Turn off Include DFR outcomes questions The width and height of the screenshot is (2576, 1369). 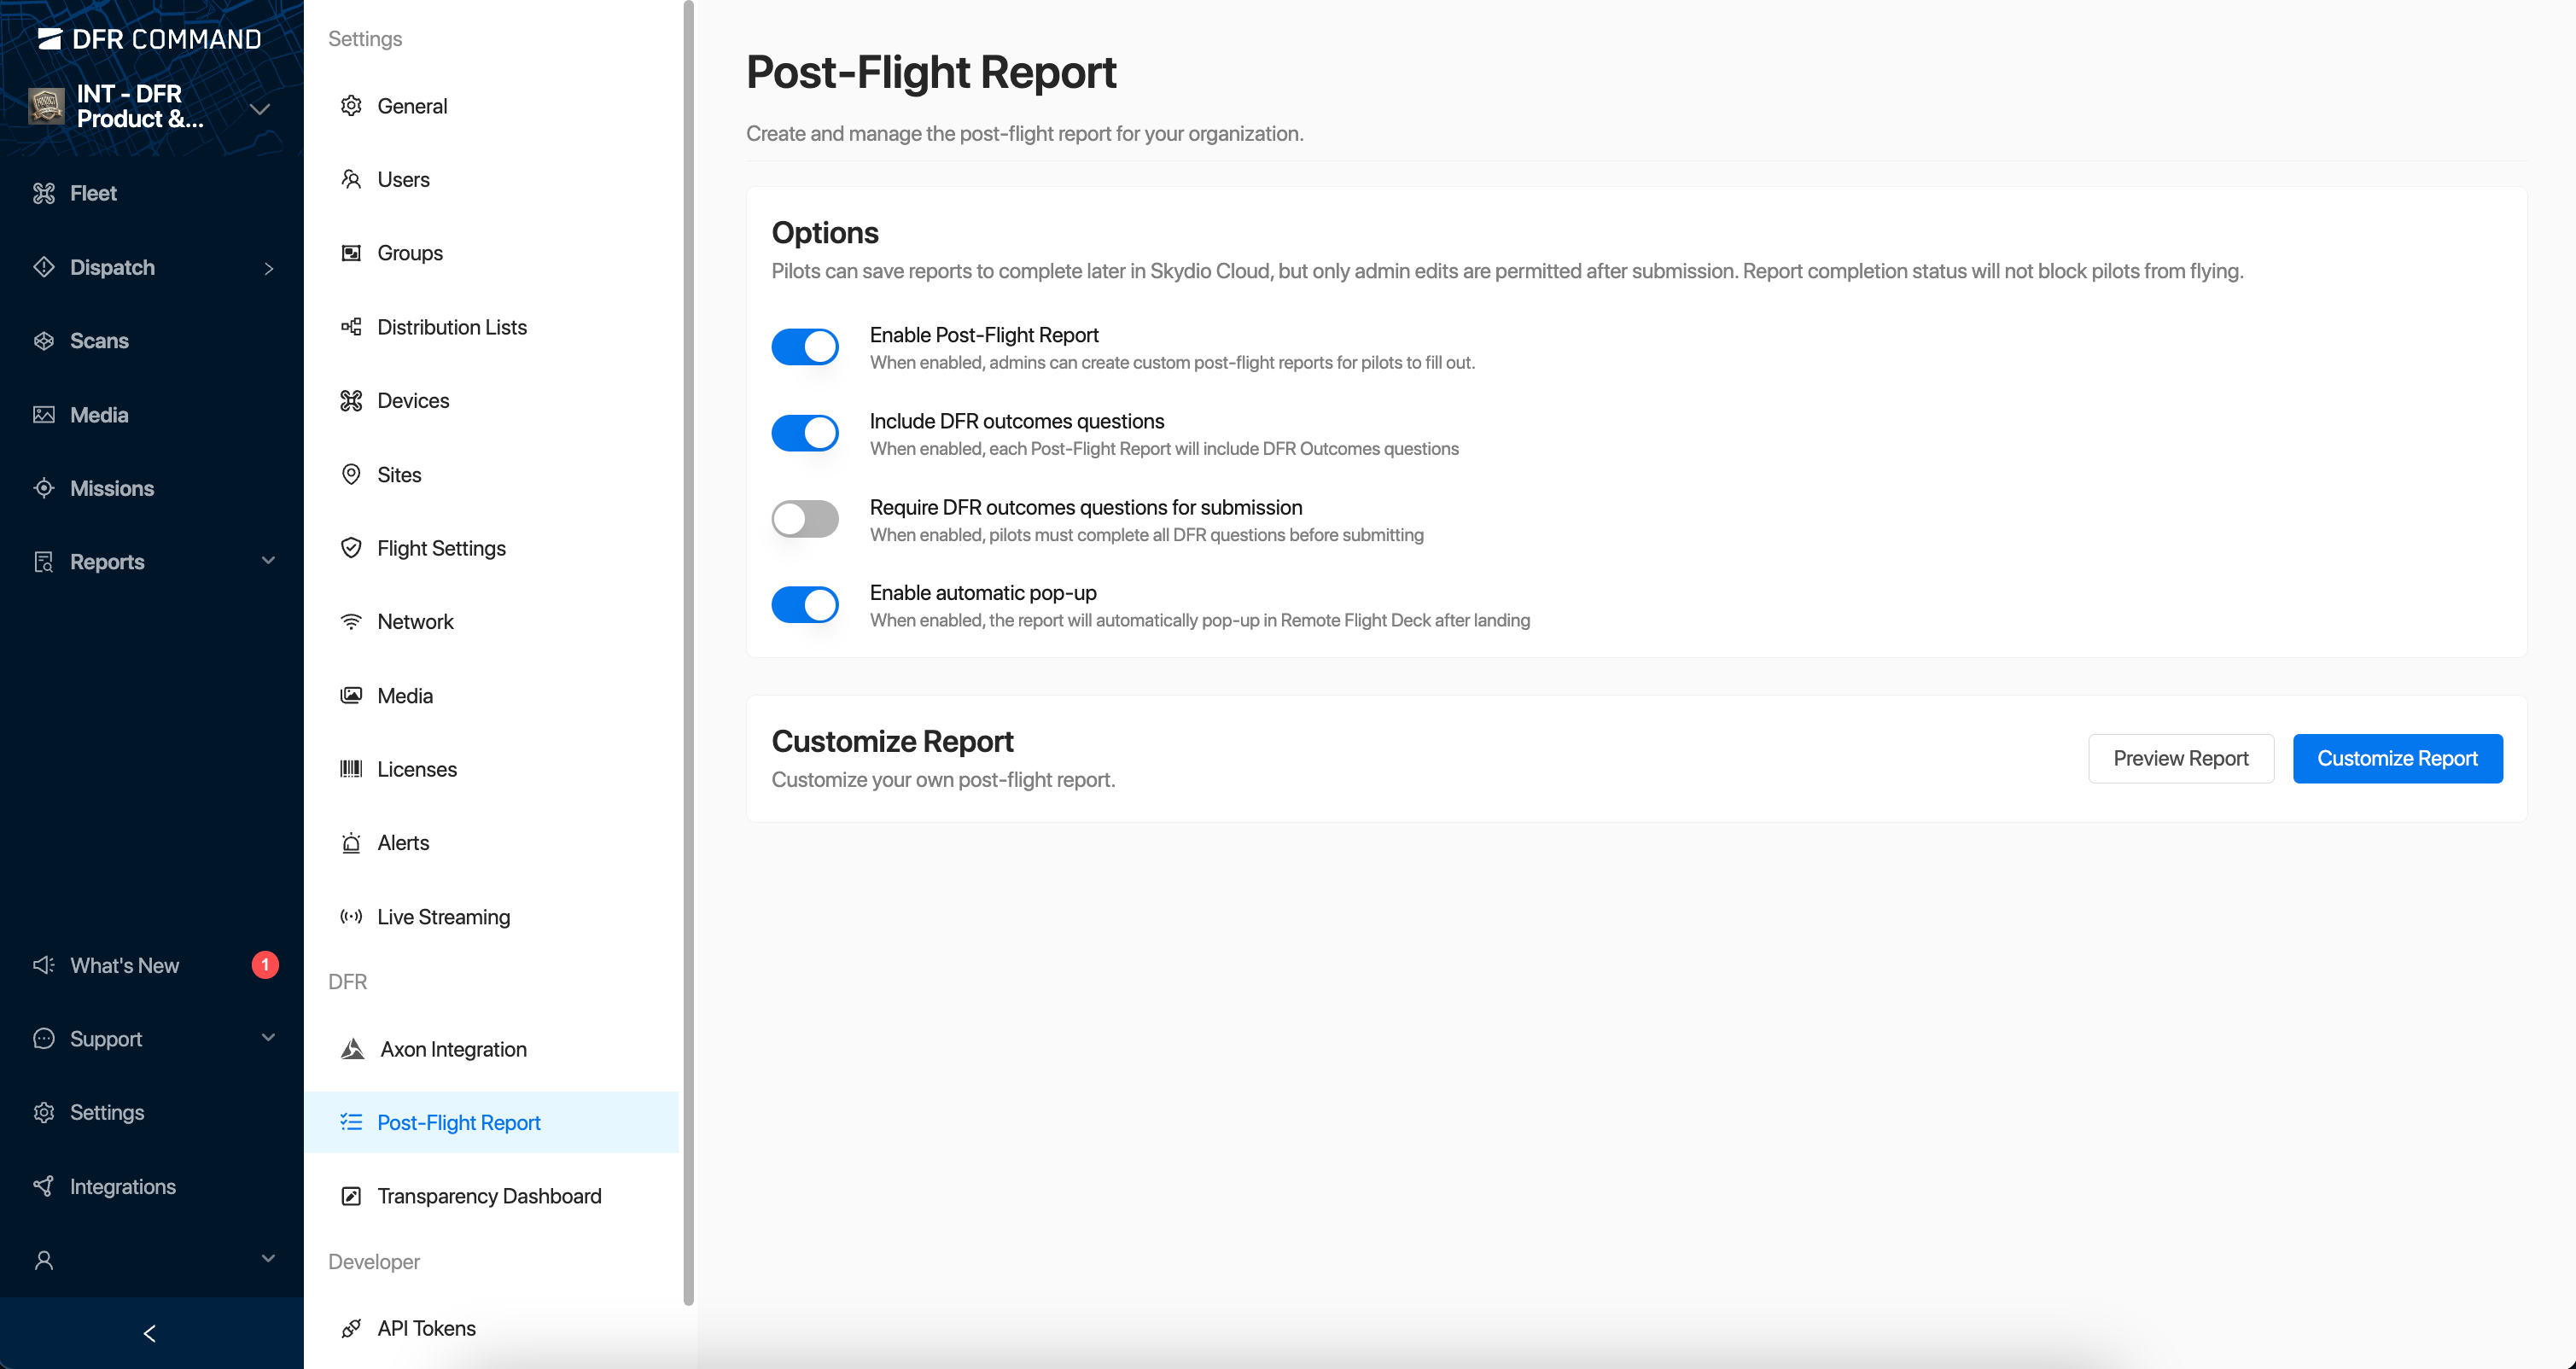pos(805,432)
